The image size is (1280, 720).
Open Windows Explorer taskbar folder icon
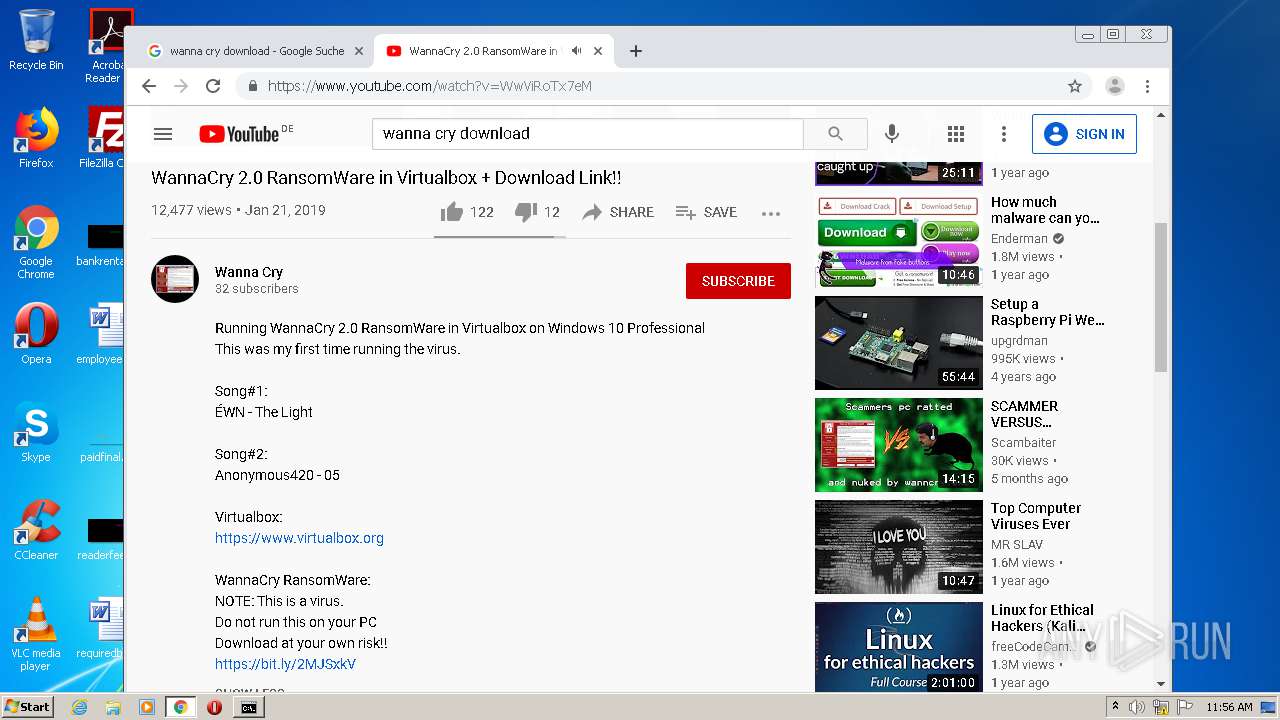point(113,707)
